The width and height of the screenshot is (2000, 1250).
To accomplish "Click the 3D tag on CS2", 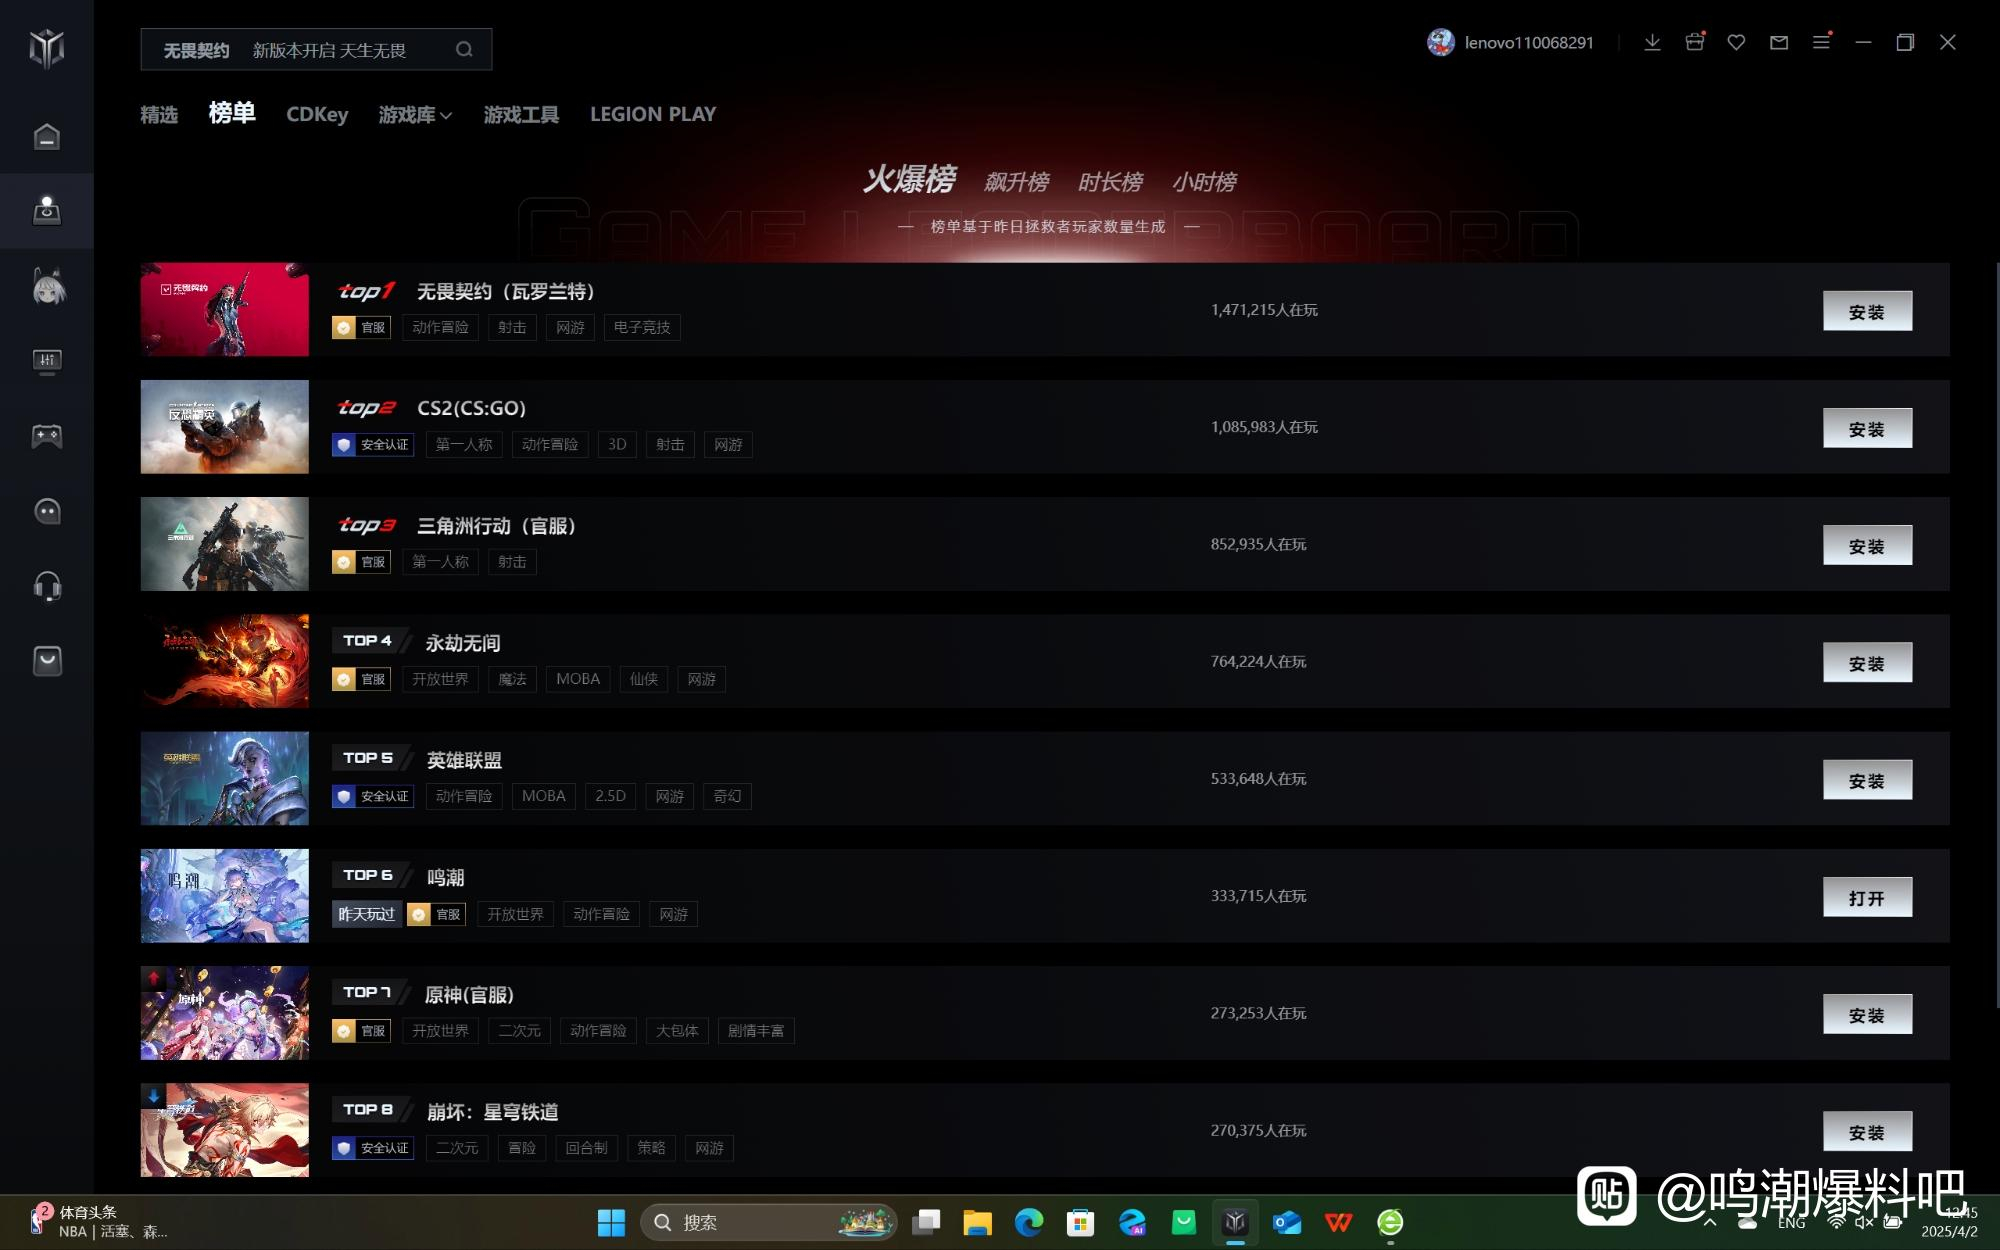I will coord(617,444).
